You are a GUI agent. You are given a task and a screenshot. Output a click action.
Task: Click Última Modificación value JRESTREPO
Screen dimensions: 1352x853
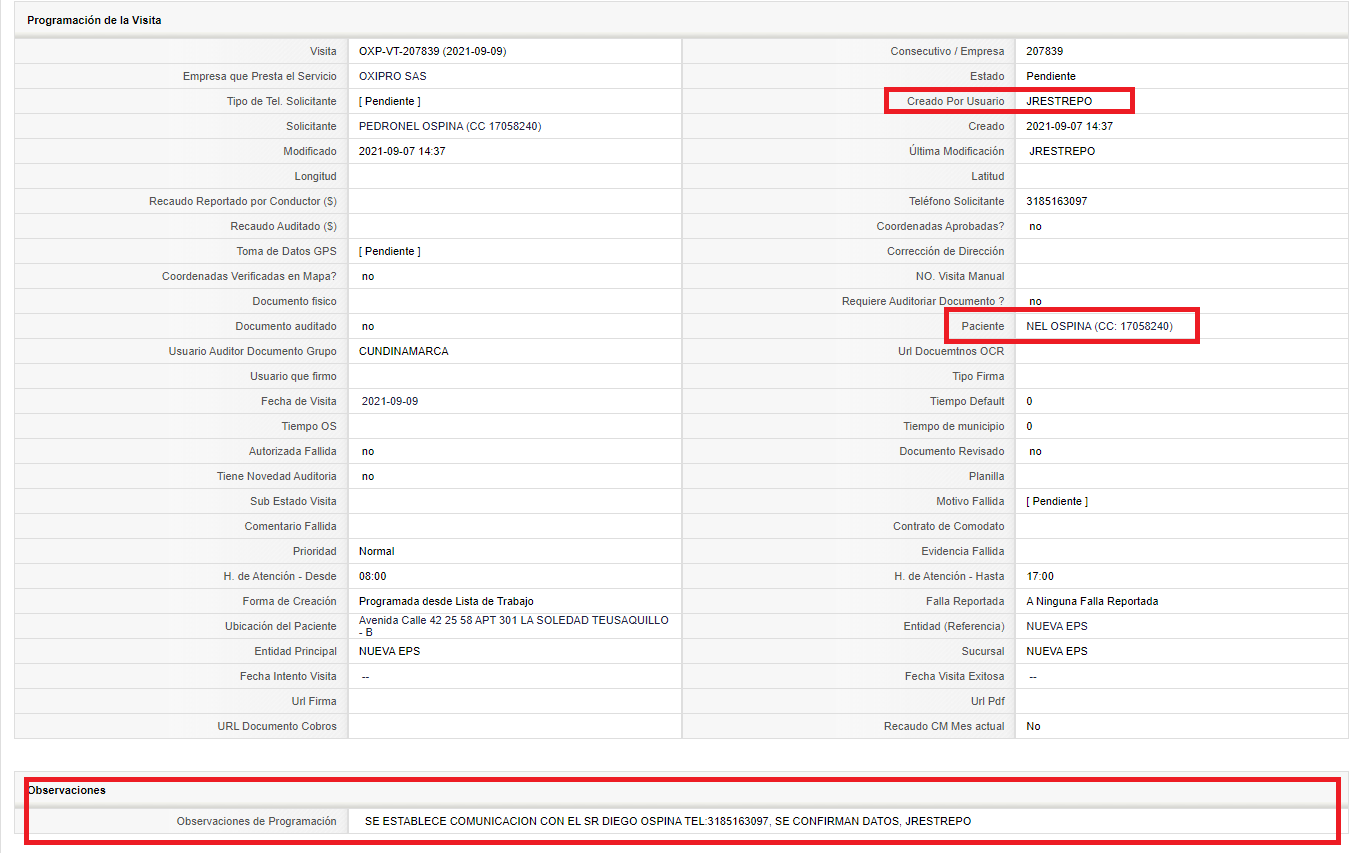point(1062,151)
